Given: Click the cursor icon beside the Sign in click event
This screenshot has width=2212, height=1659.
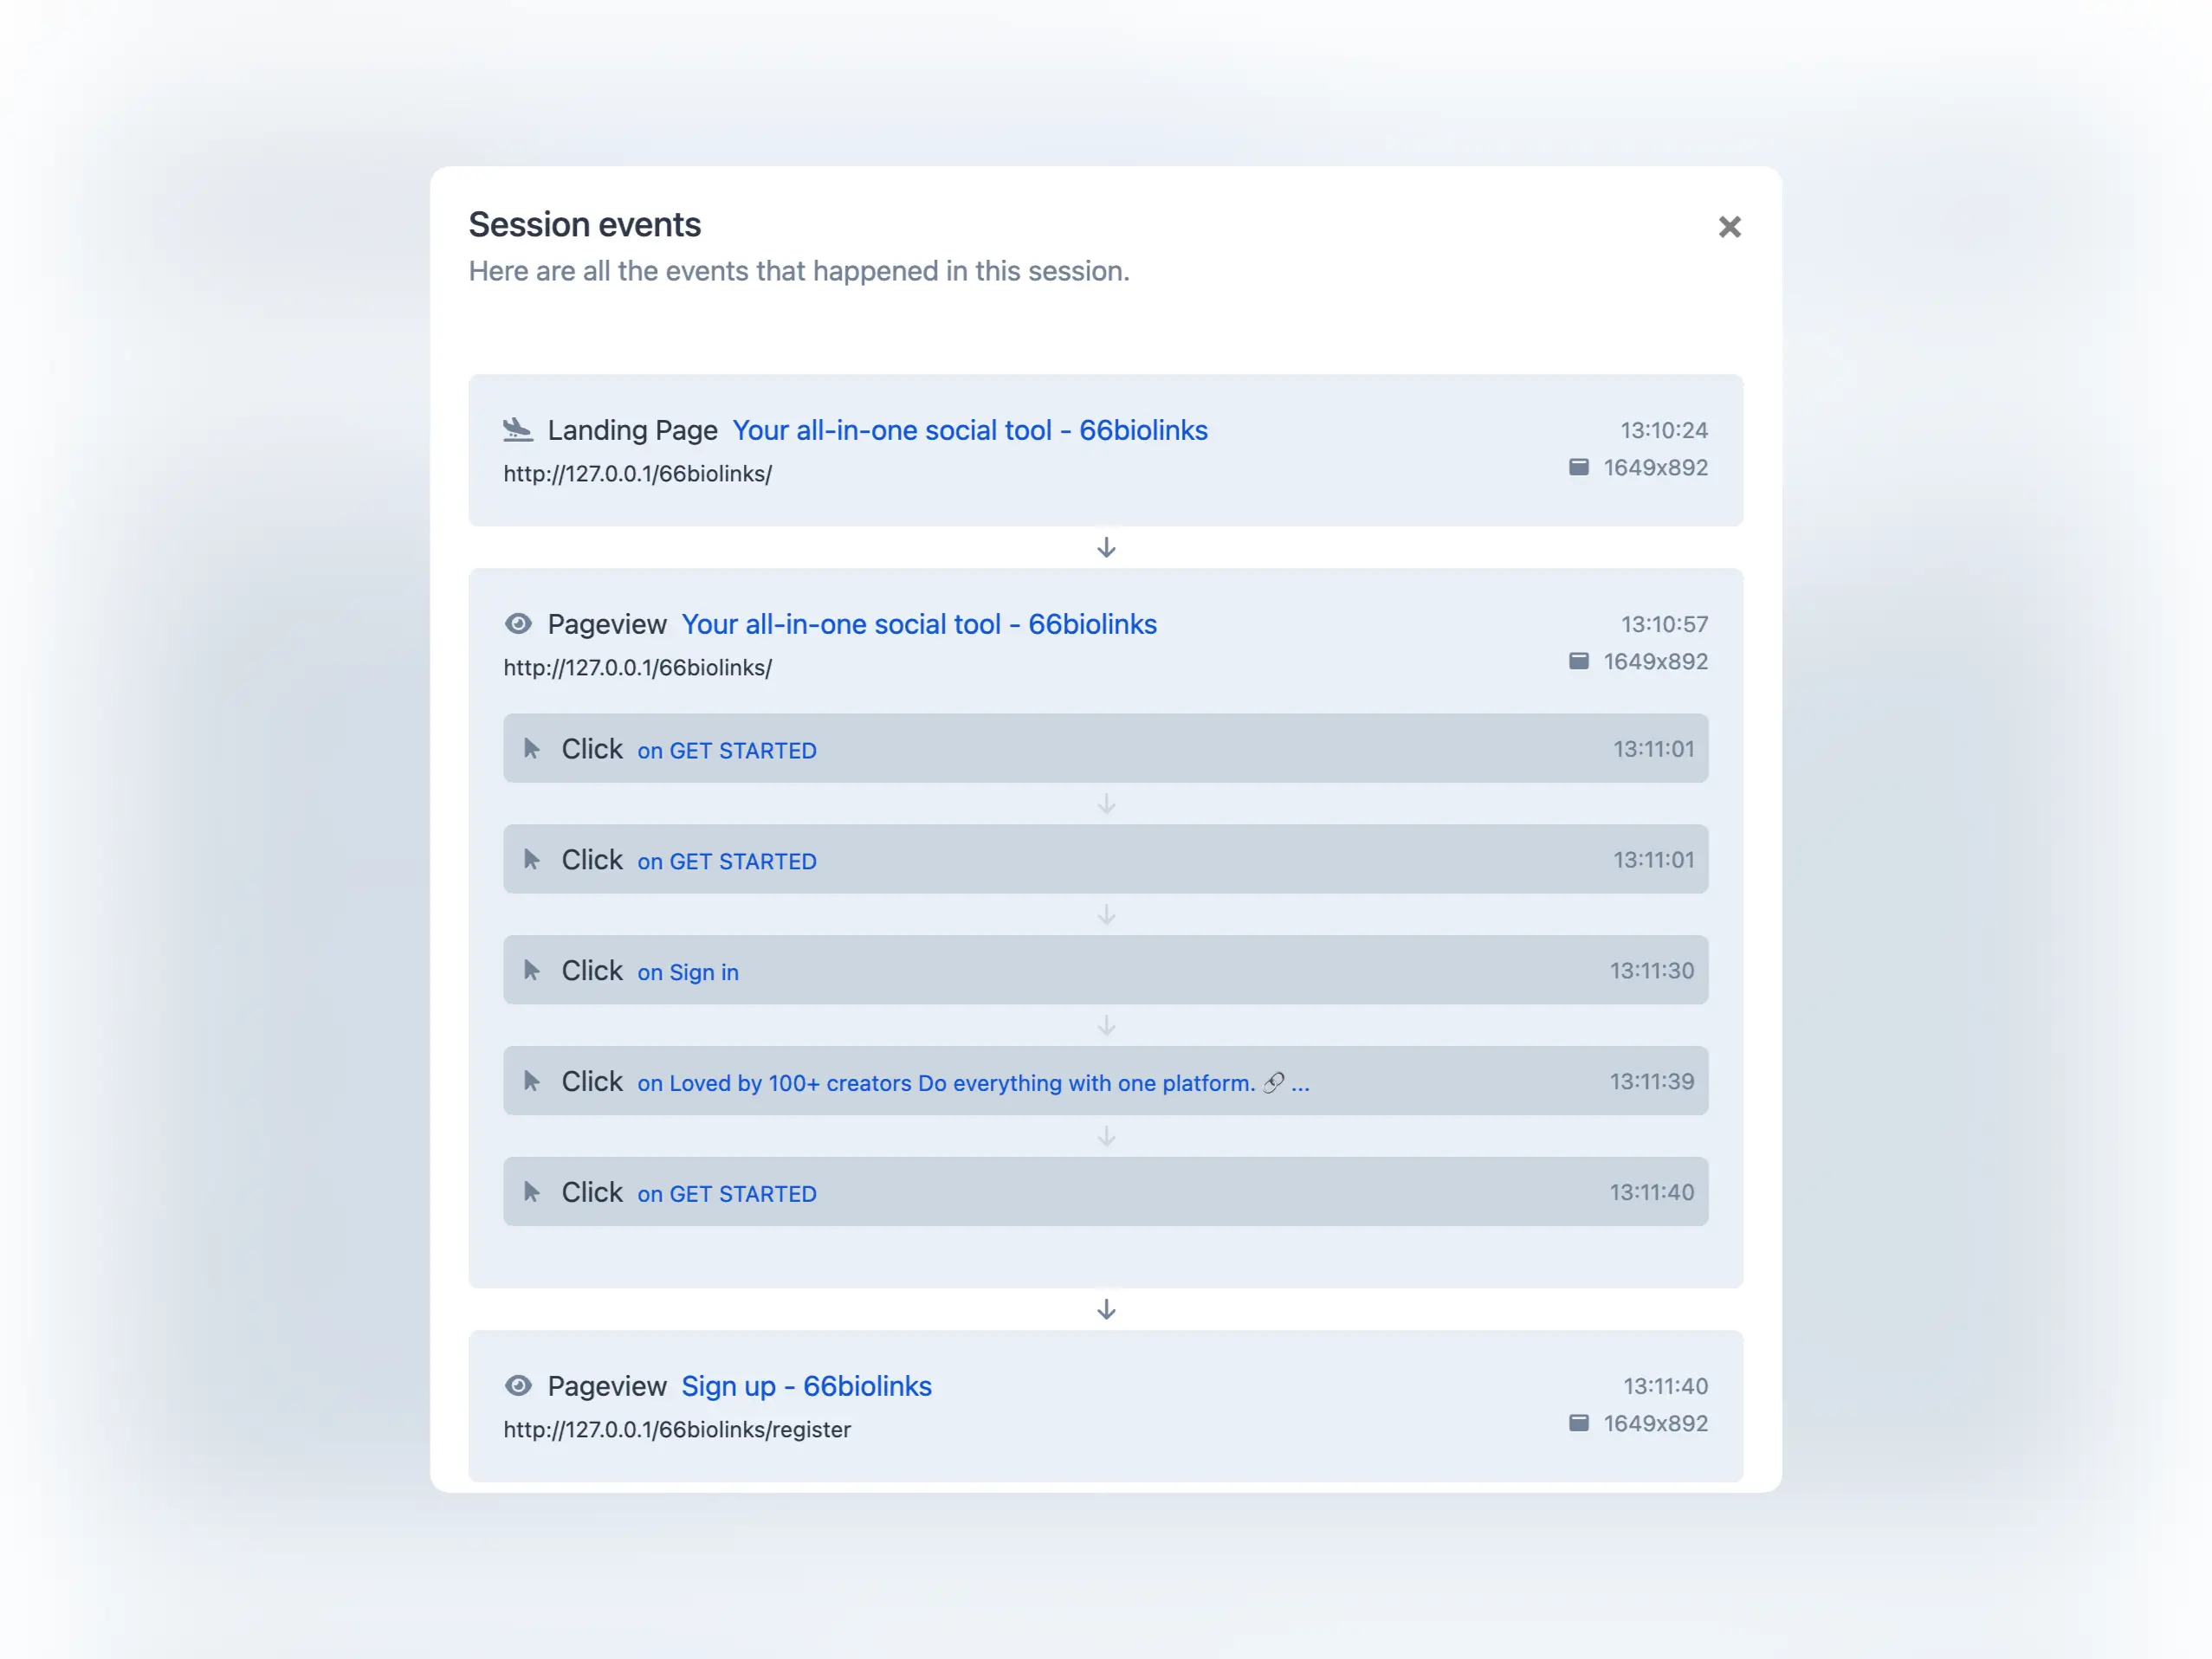Looking at the screenshot, I should click(x=532, y=969).
